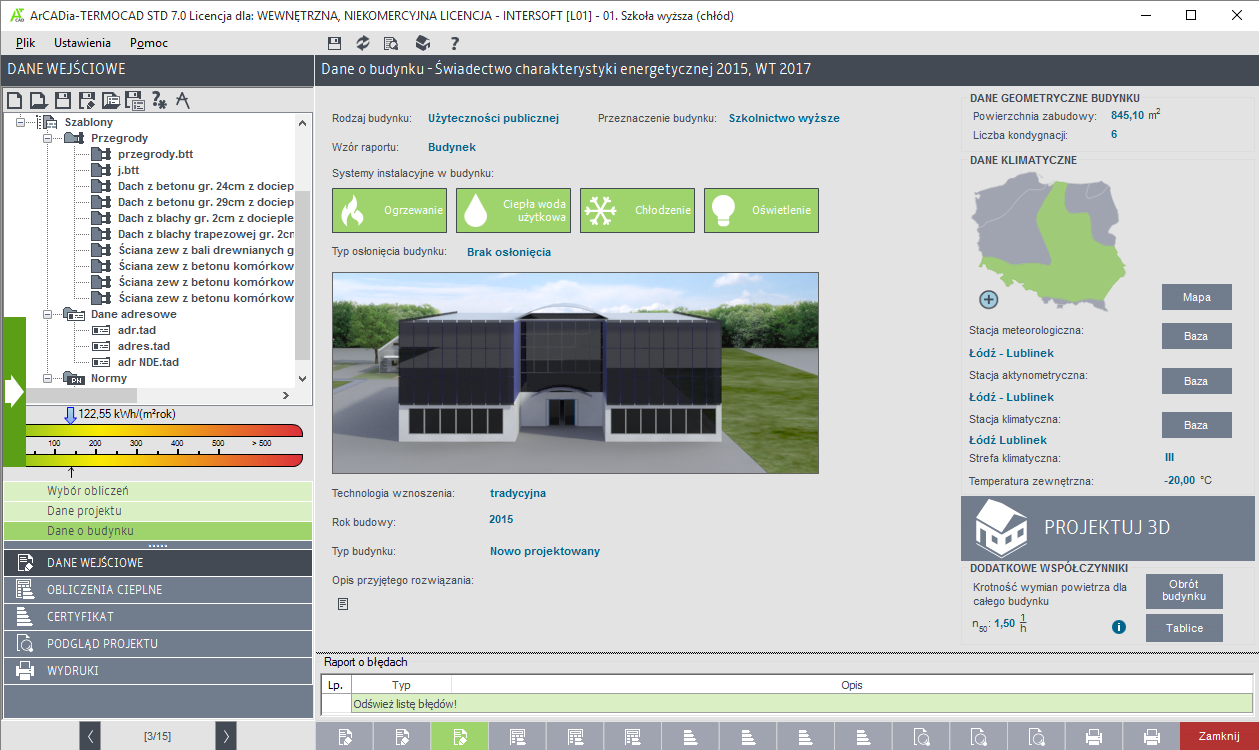This screenshot has height=750, width=1260.
Task: Click the Poland climate zone map
Action: pyautogui.click(x=1049, y=244)
